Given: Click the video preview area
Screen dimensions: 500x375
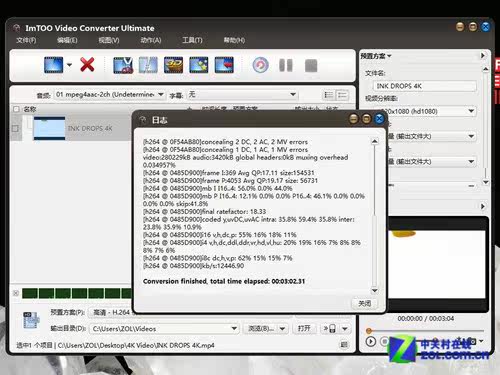Looking at the screenshot, I should click(437, 264).
